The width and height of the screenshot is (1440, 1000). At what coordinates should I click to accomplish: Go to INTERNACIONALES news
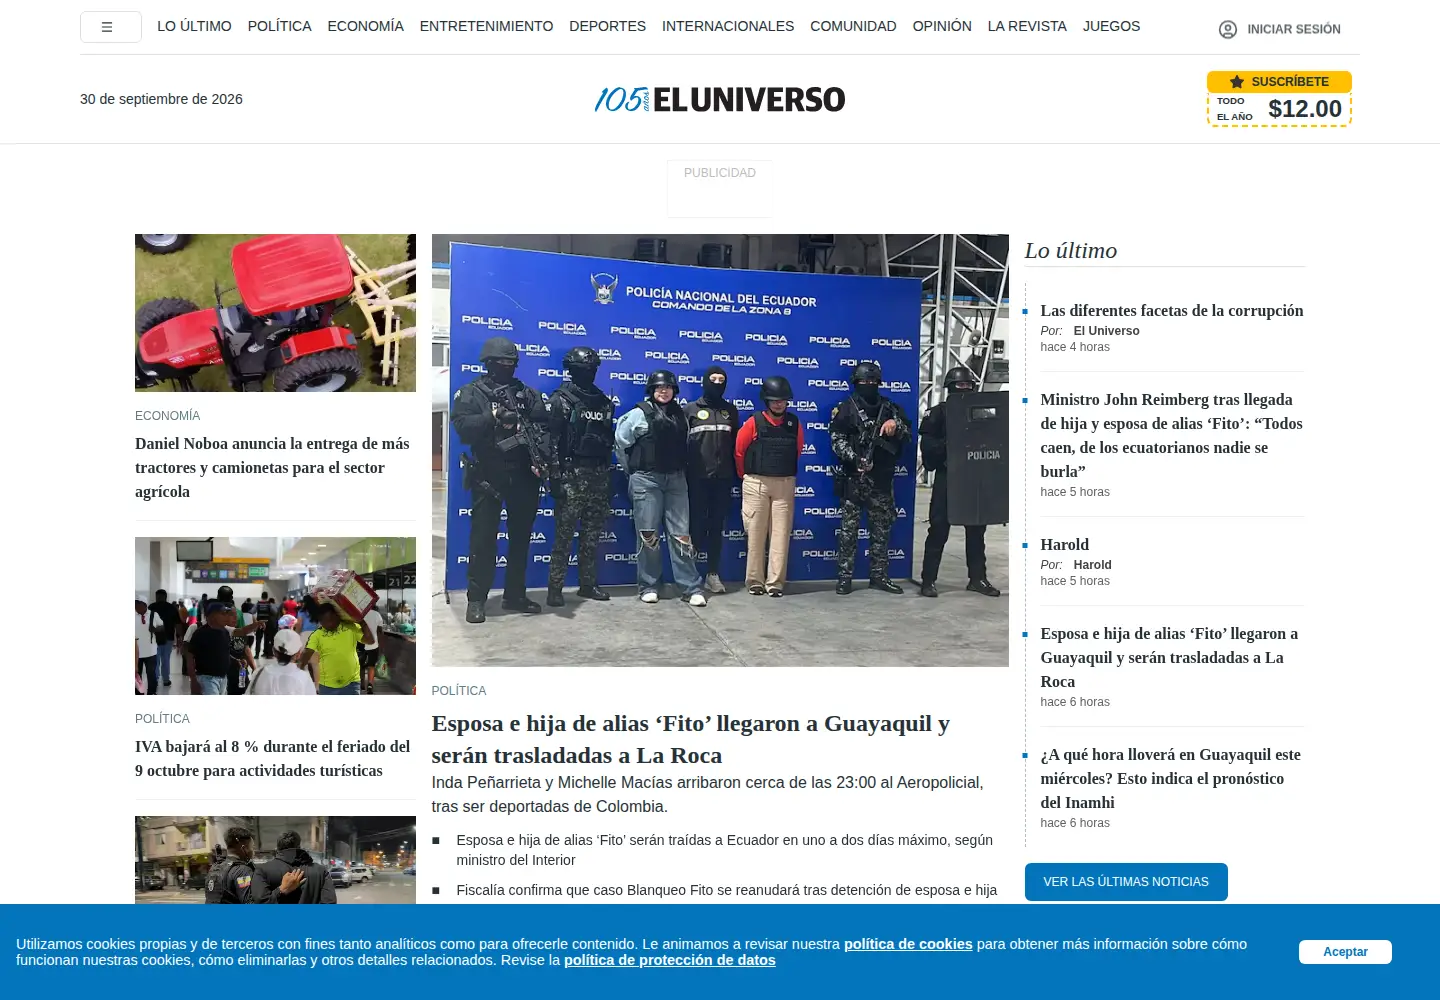click(x=728, y=26)
